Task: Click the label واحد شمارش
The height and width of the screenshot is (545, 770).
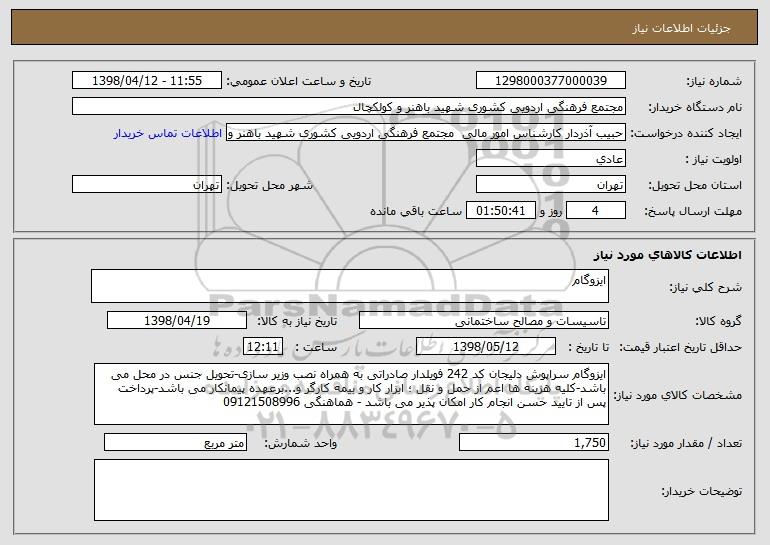Action: 301,444
